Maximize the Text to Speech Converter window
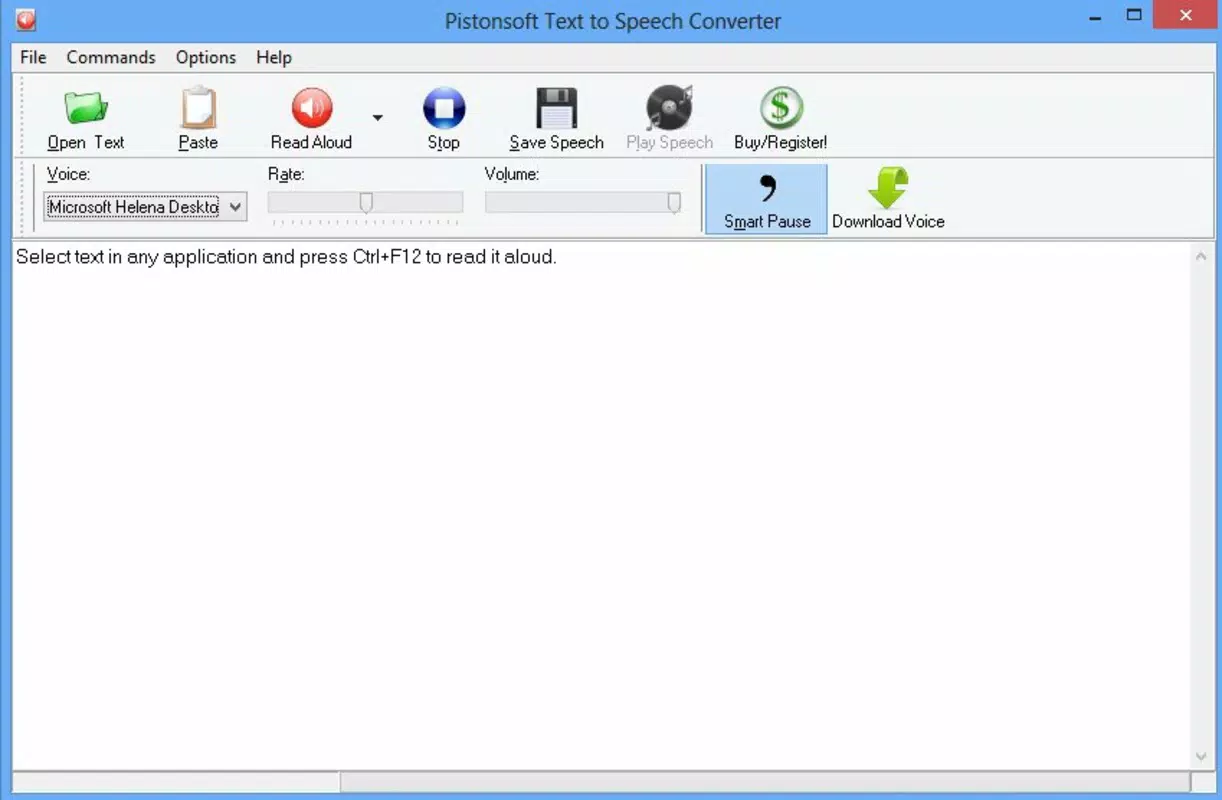1222x800 pixels. pos(1134,15)
